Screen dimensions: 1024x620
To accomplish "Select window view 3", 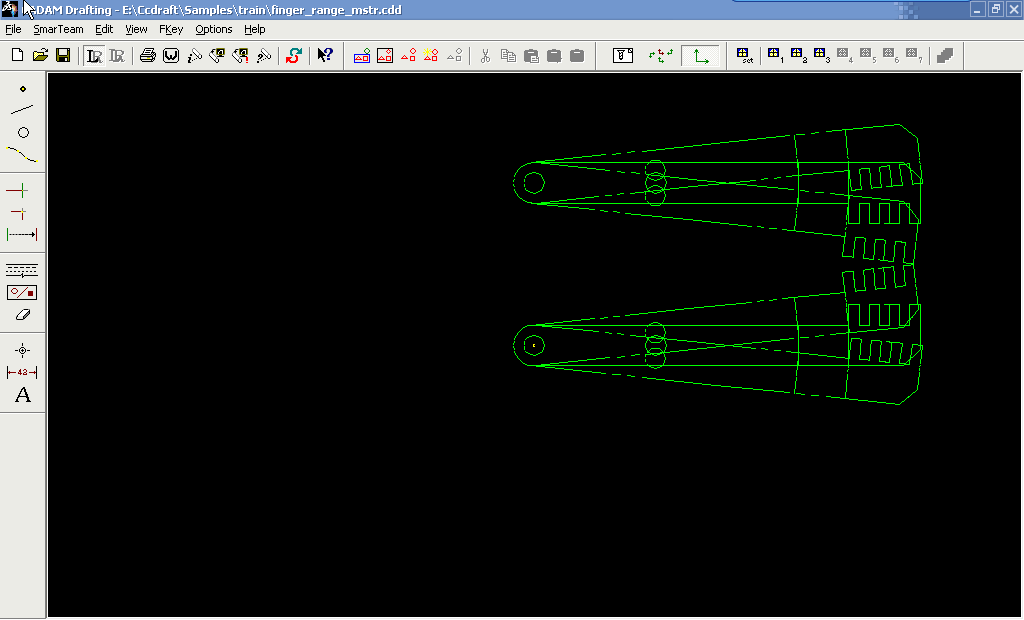I will pyautogui.click(x=821, y=56).
